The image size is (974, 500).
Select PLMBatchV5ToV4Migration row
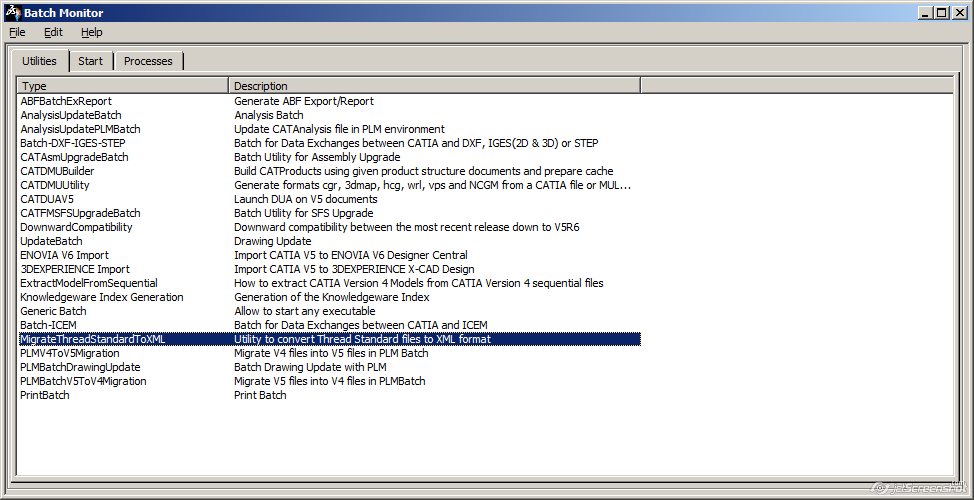click(x=83, y=381)
